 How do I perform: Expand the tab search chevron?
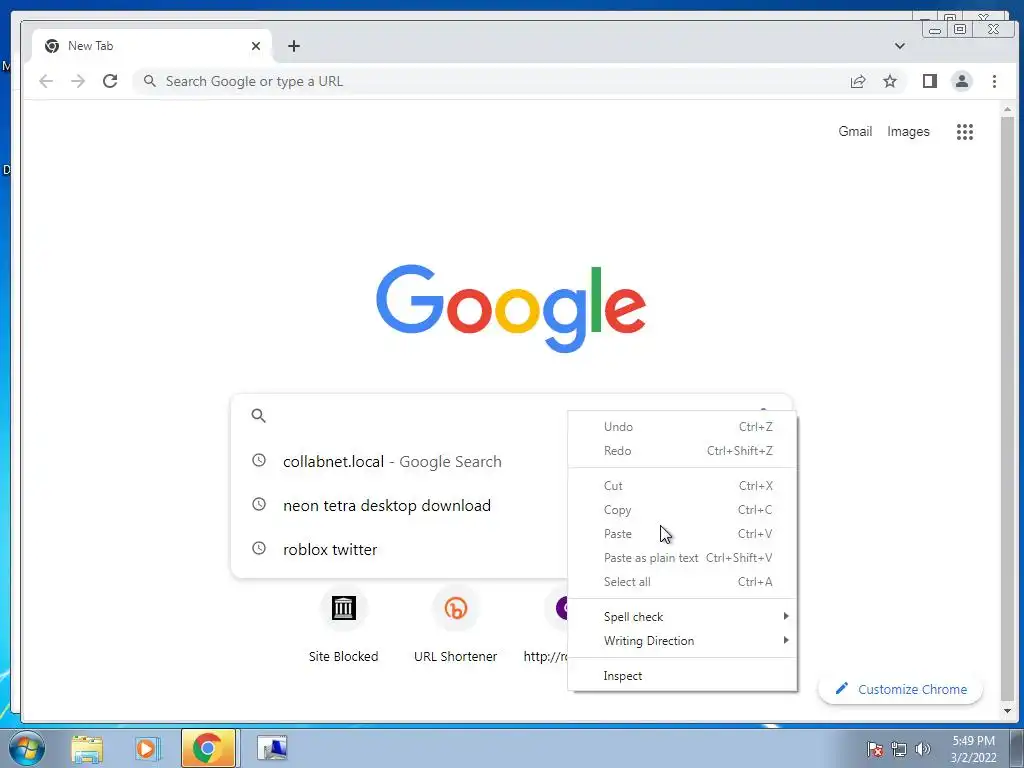pyautogui.click(x=900, y=46)
